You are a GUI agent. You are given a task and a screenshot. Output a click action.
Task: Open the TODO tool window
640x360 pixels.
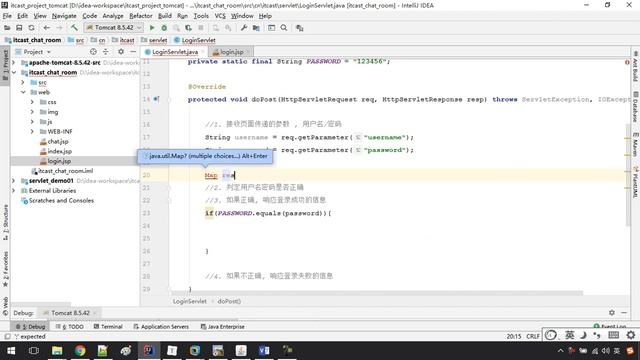tap(70, 327)
